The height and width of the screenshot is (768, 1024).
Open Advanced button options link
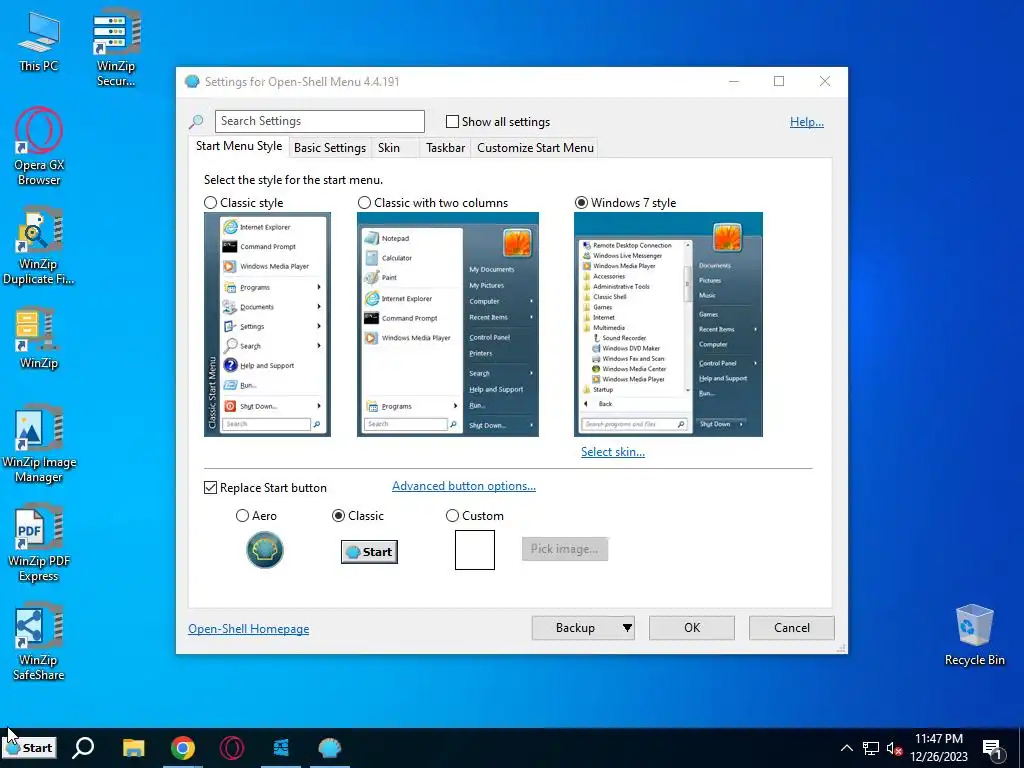tap(464, 486)
